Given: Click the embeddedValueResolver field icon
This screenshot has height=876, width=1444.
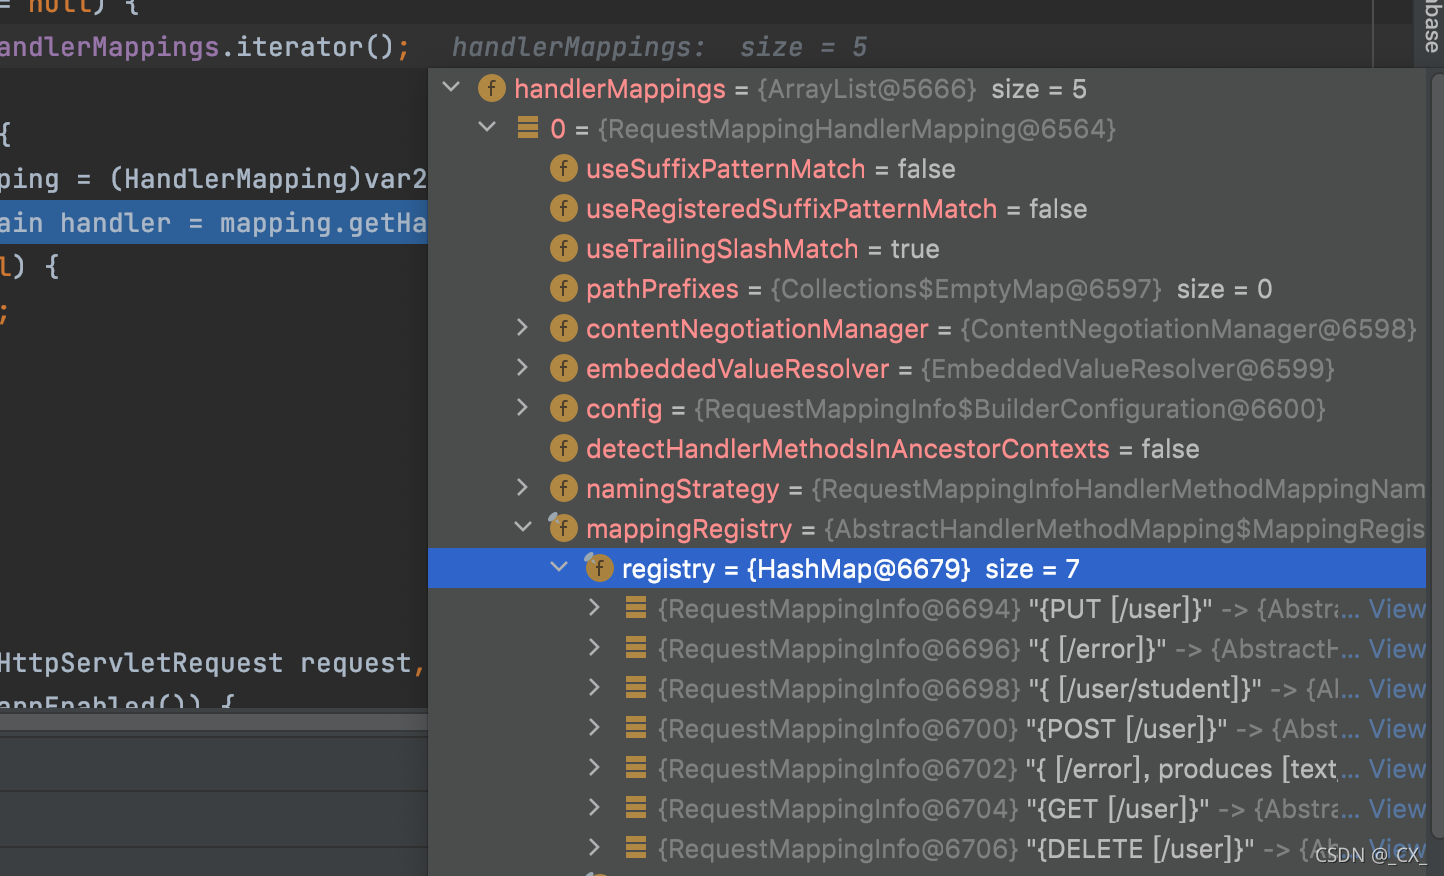Looking at the screenshot, I should coord(563,368).
